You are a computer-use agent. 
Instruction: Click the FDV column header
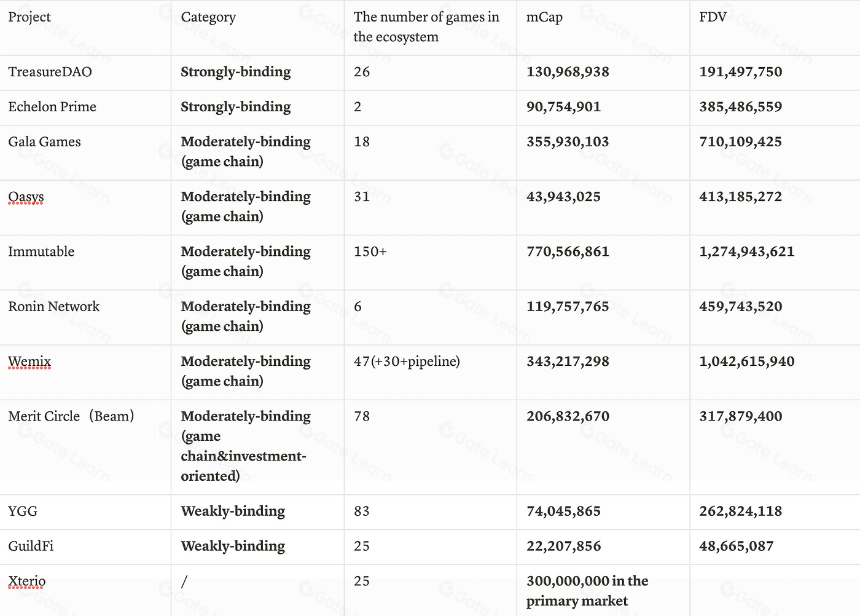(x=713, y=17)
